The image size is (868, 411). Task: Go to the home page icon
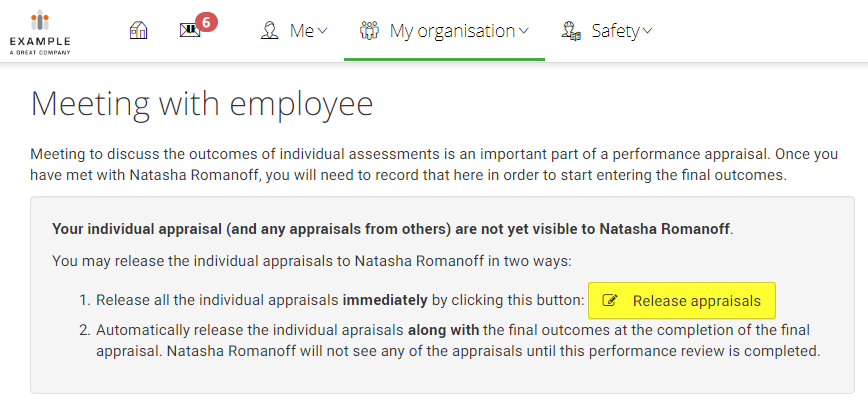[138, 30]
